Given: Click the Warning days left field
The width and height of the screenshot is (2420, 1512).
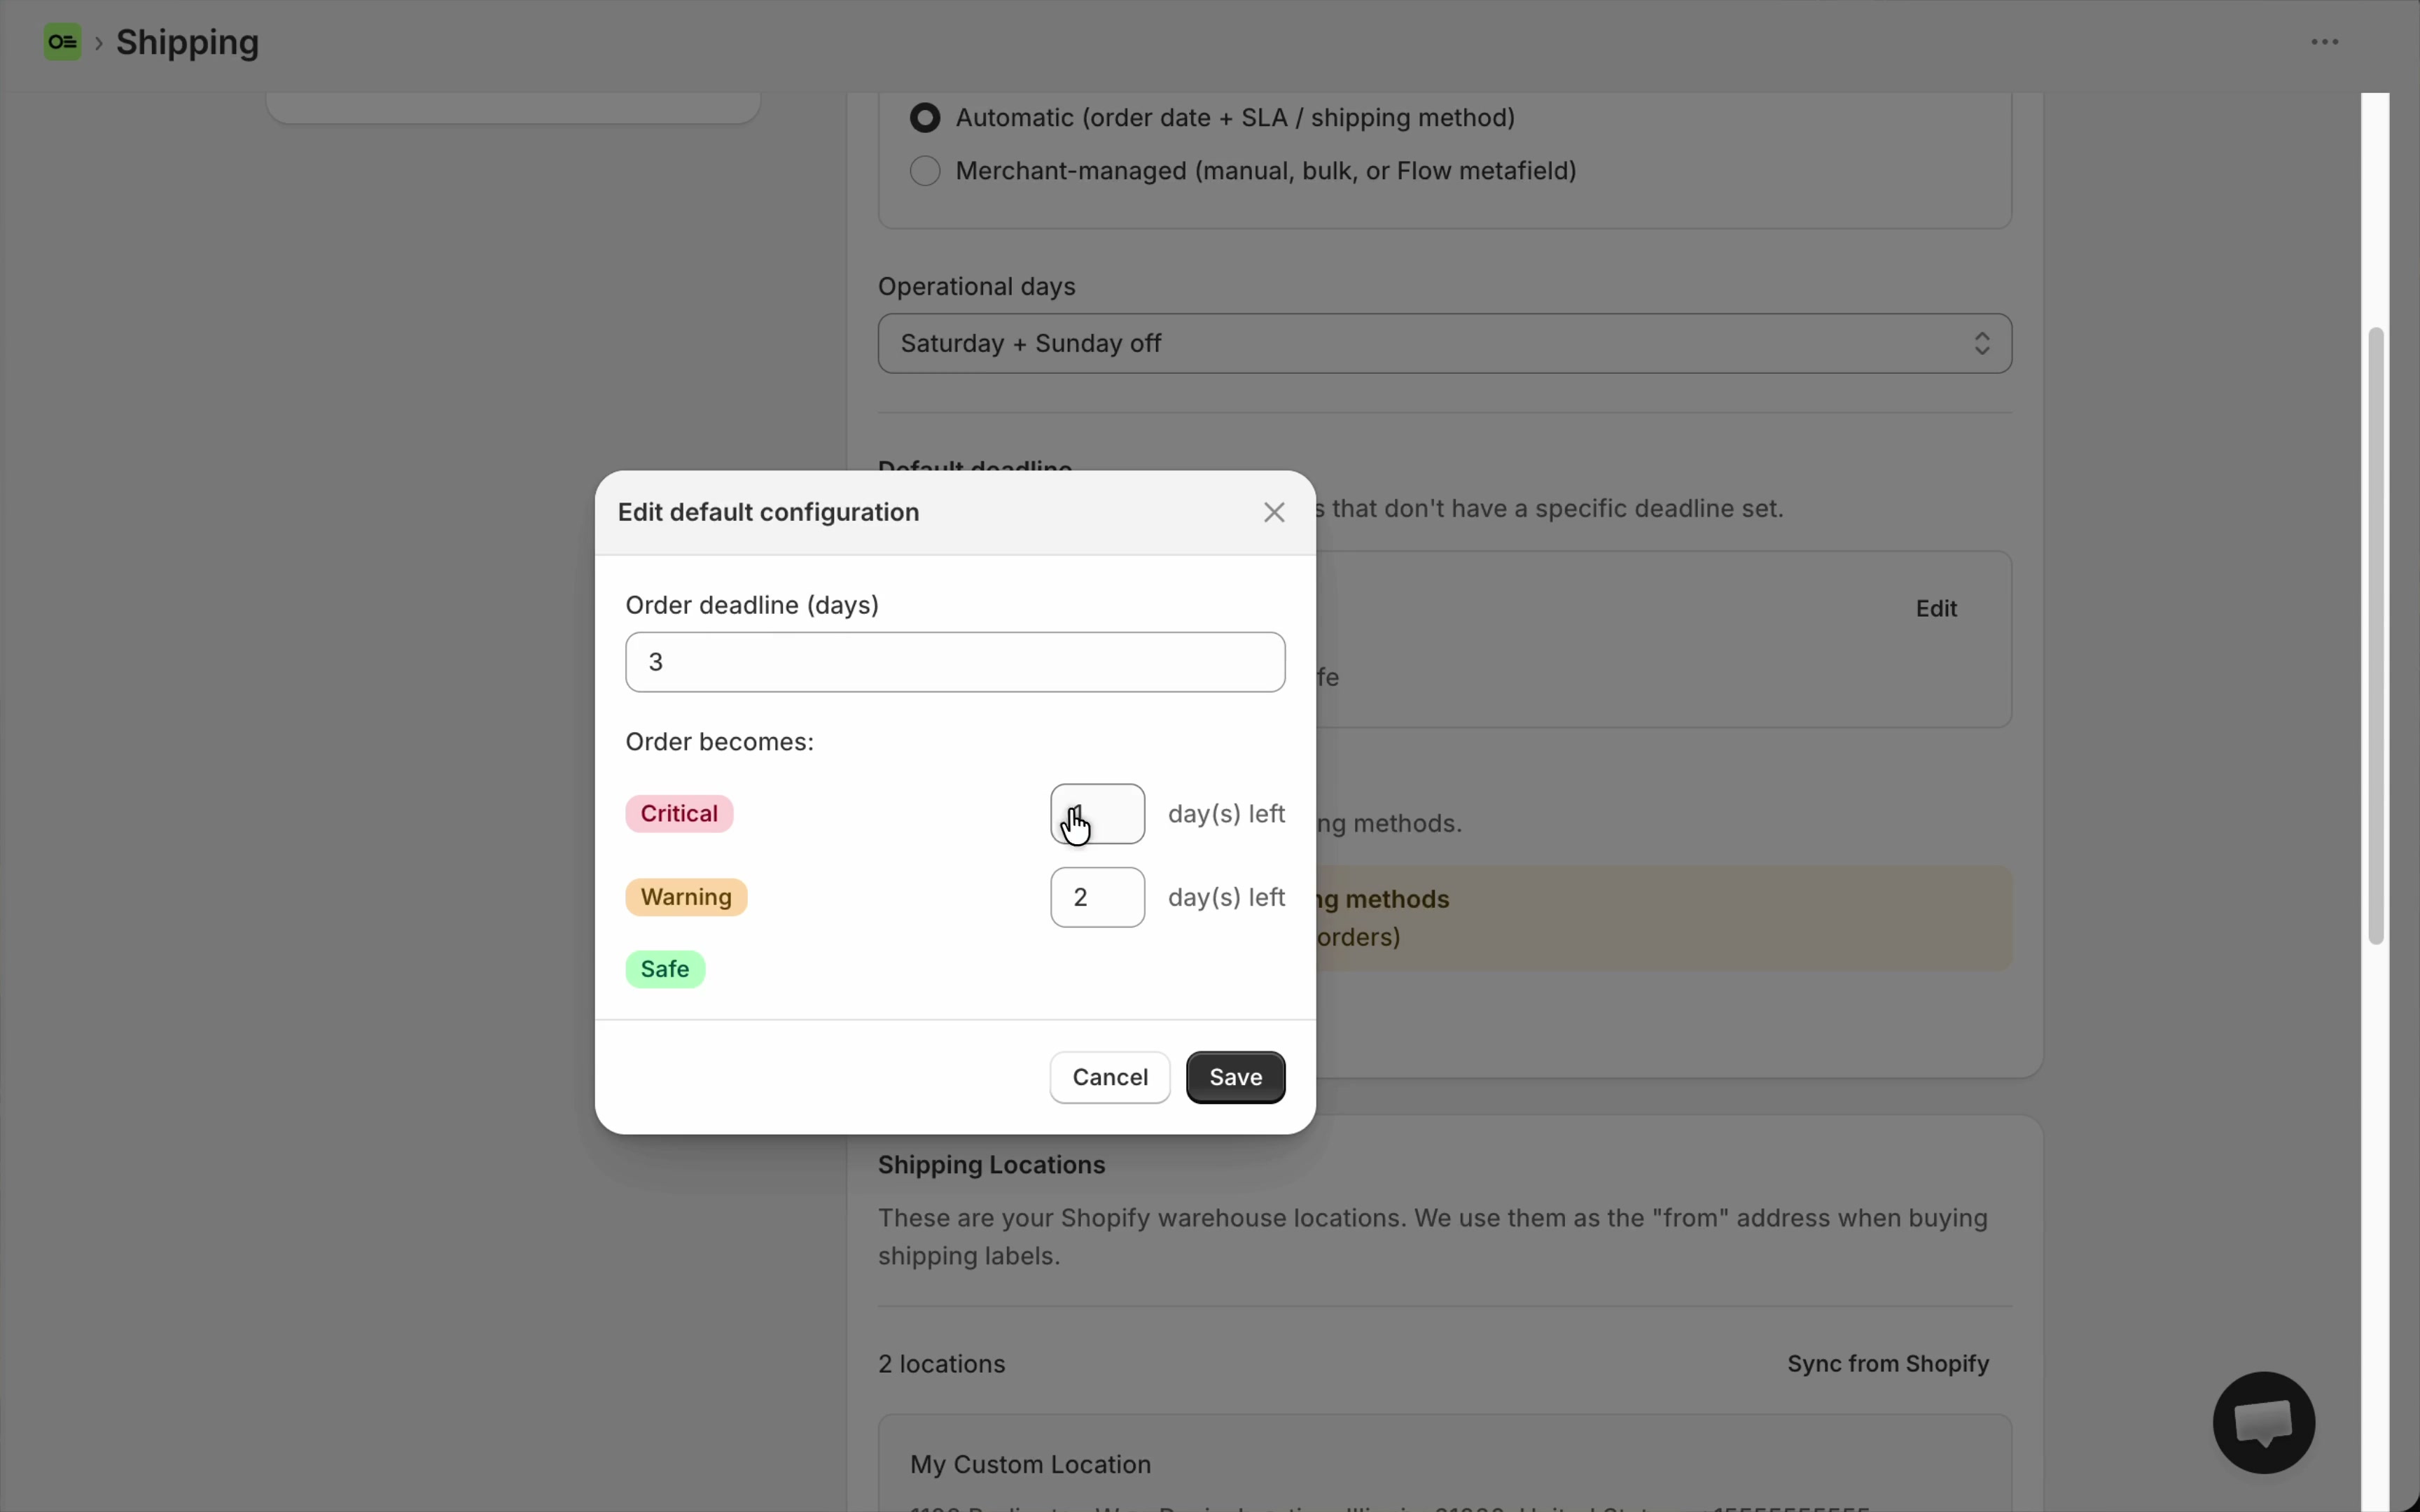Looking at the screenshot, I should click(1097, 897).
